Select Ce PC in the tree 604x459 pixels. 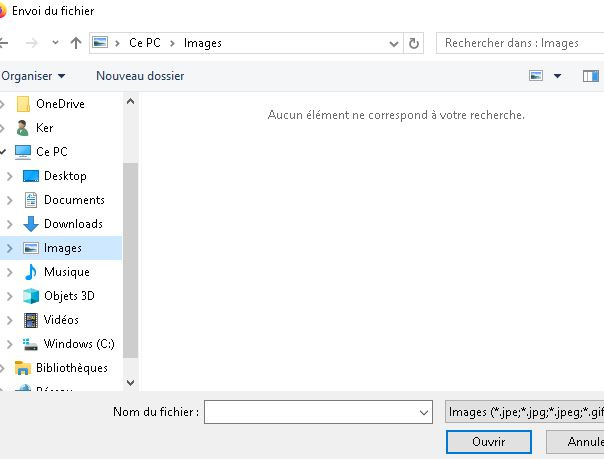[52, 152]
